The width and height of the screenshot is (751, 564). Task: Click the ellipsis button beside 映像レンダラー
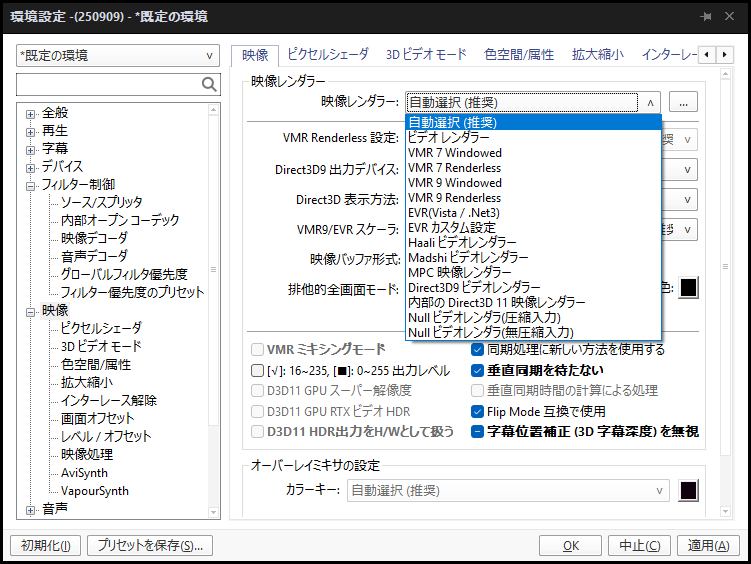click(x=683, y=102)
